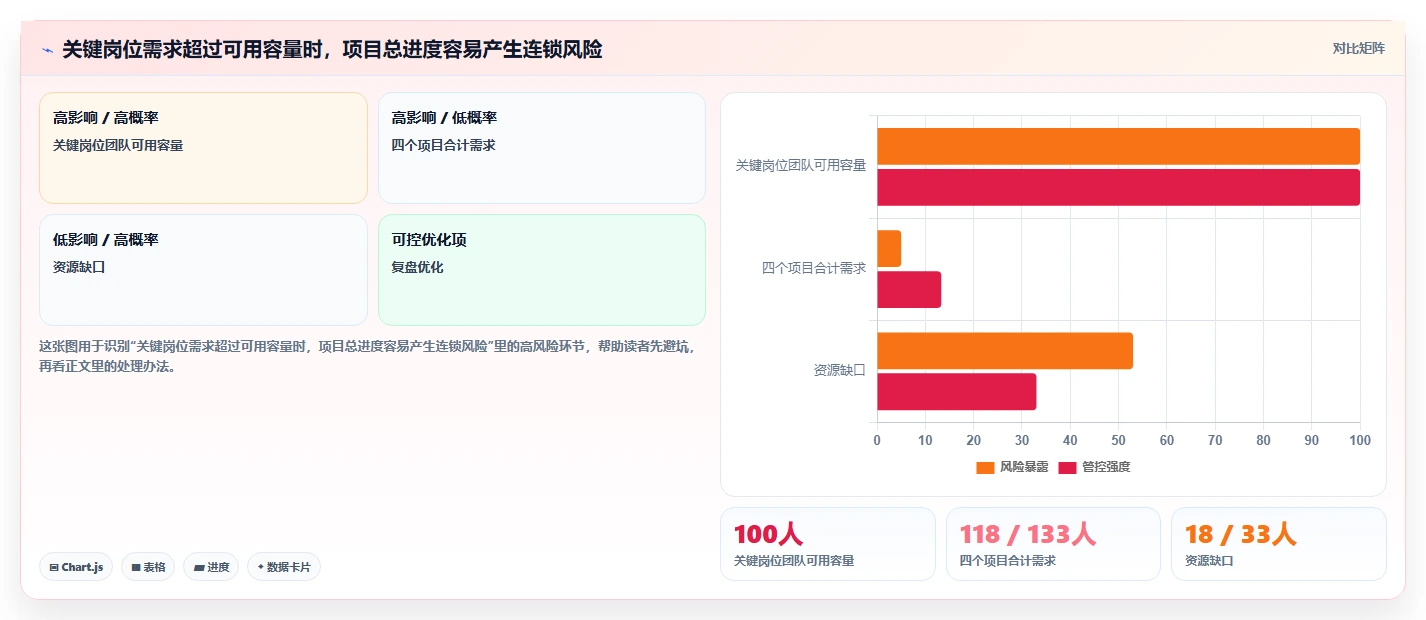
Task: Click orange bar for 关键岗位团队可用容量
Action: 1118,146
